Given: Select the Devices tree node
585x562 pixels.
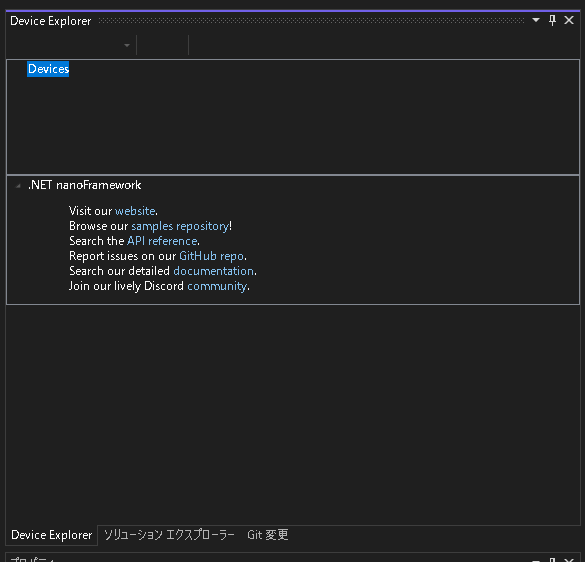Looking at the screenshot, I should (x=48, y=69).
